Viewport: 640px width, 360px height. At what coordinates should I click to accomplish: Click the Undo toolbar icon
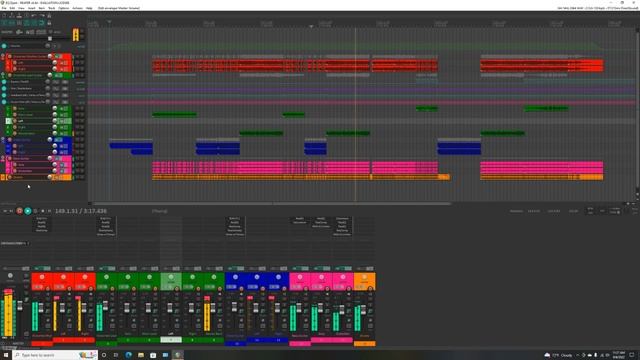tap(34, 16)
